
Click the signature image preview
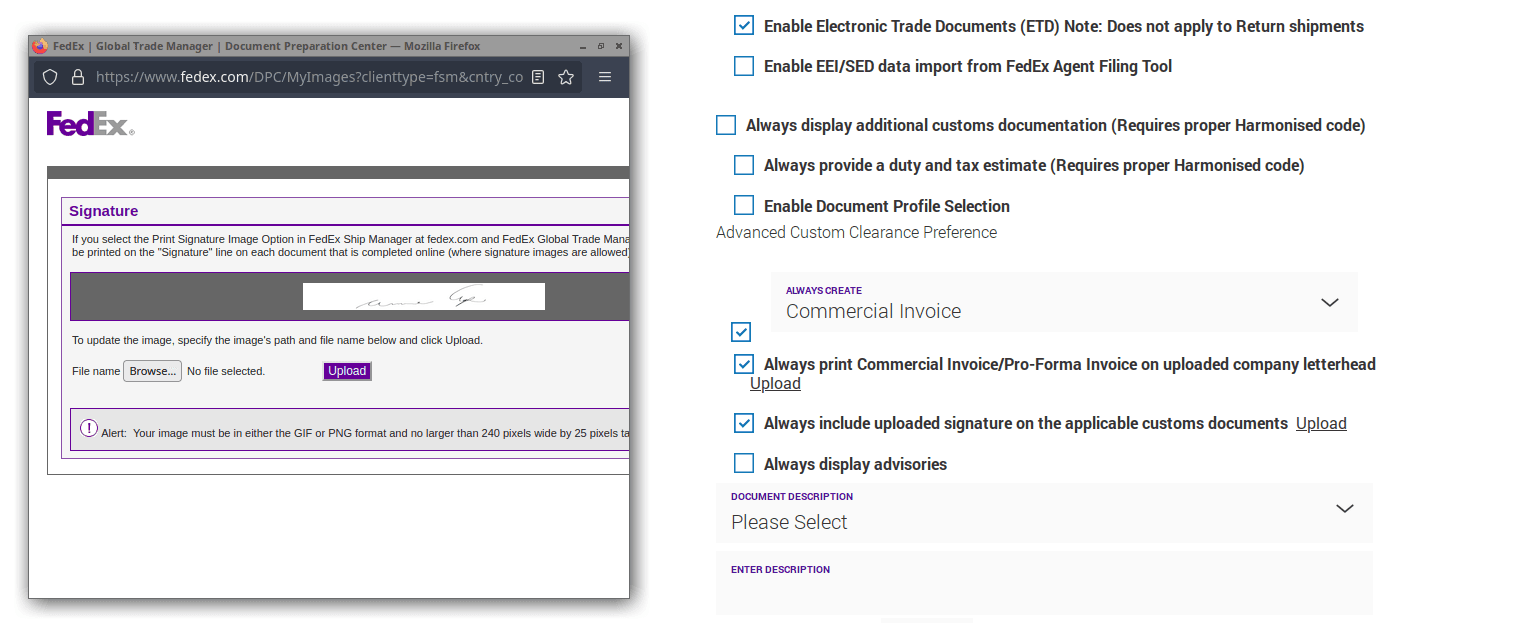tap(424, 296)
